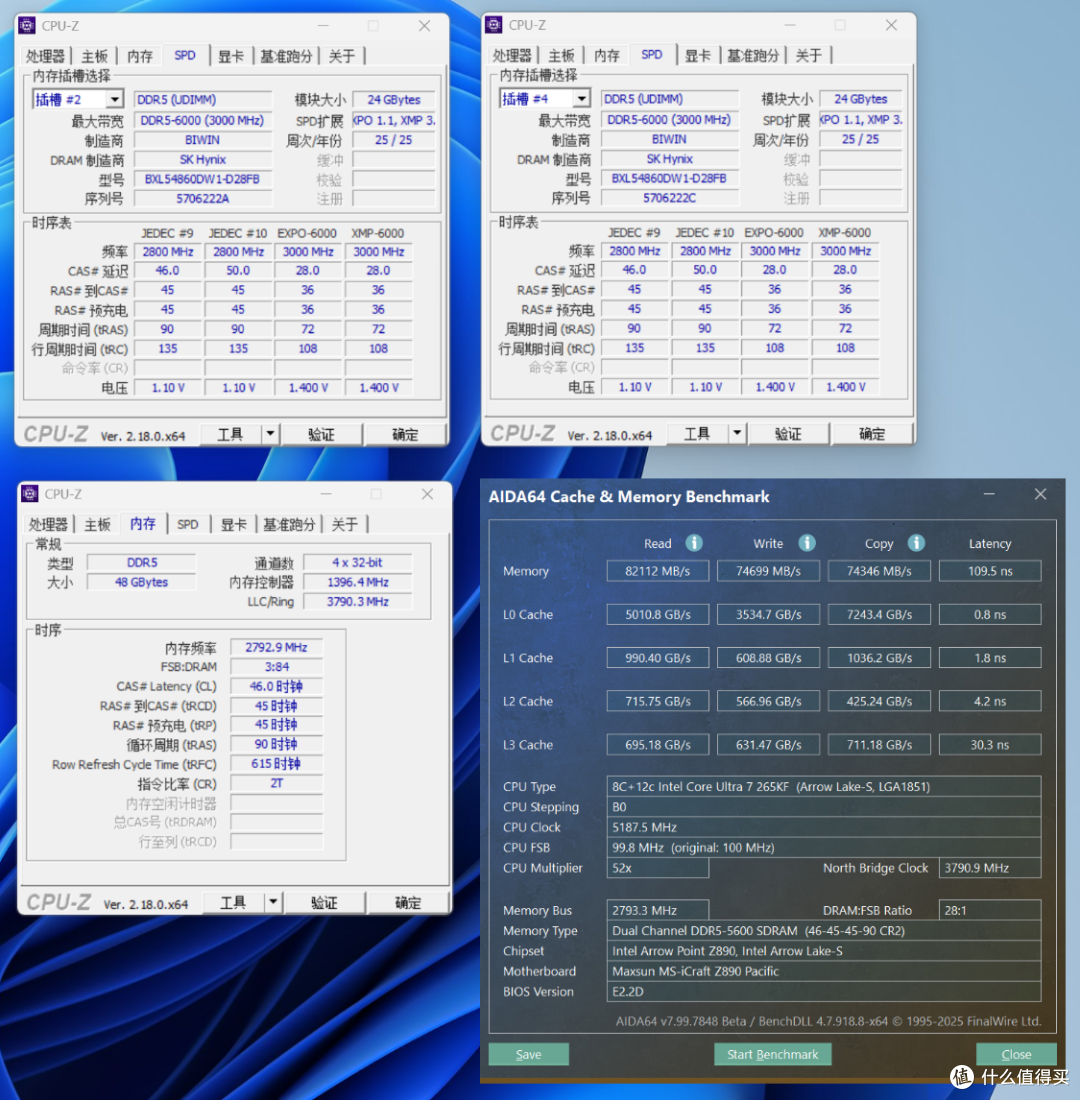This screenshot has height=1100, width=1080.
Task: Click L3 Cache Read value 695.18 GB/s
Action: click(x=658, y=744)
